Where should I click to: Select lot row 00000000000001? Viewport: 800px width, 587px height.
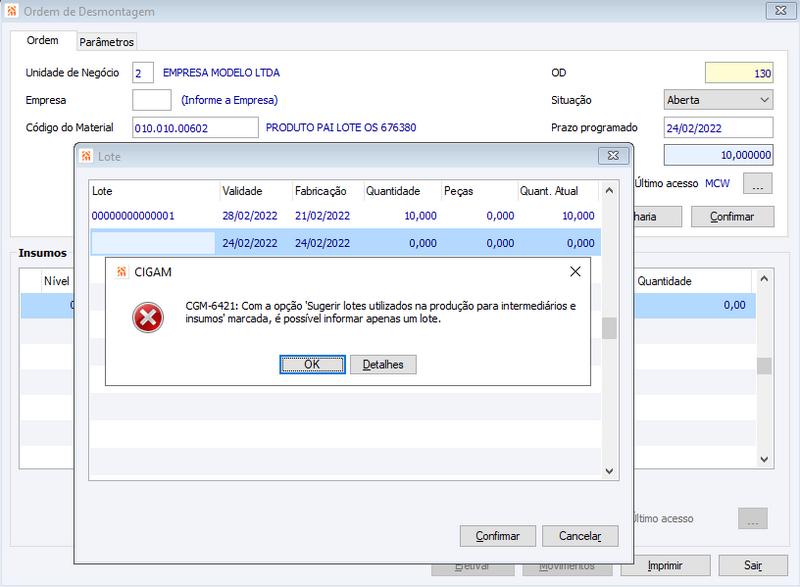(345, 216)
